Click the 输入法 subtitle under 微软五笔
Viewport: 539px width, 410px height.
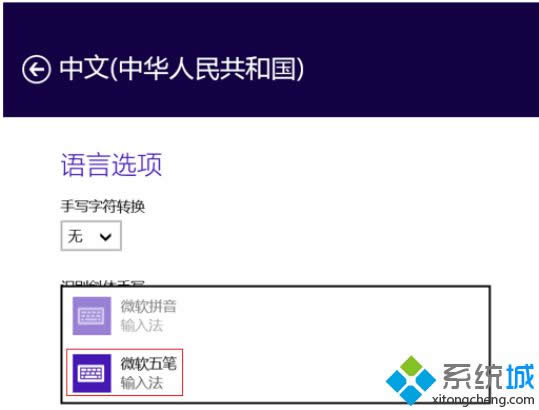pyautogui.click(x=142, y=383)
